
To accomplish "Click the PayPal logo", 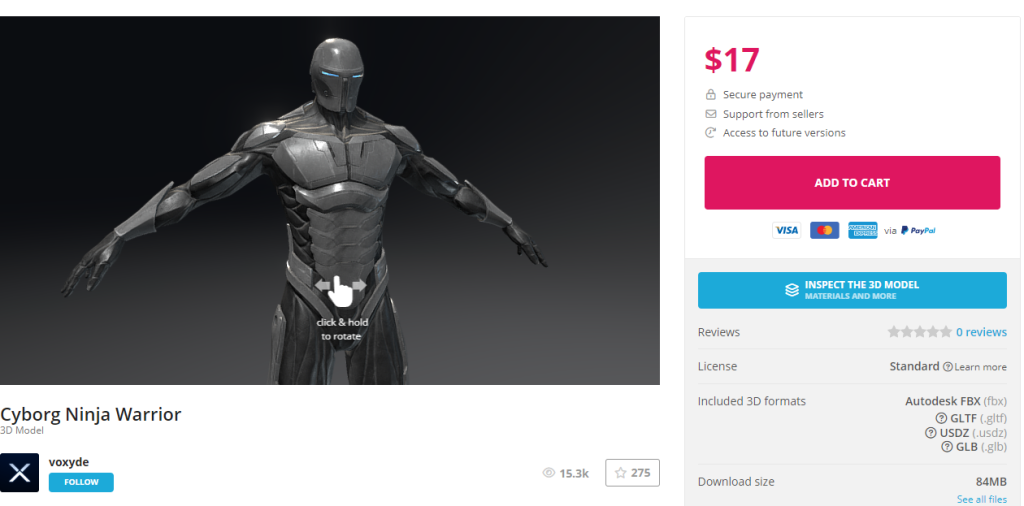I will [918, 230].
